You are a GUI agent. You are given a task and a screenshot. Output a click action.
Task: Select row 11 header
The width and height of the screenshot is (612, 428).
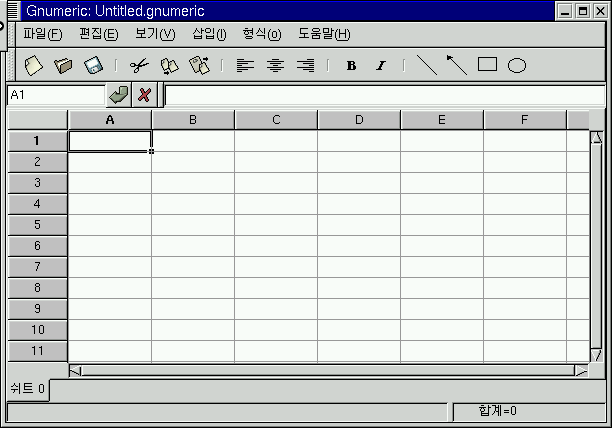point(37,352)
